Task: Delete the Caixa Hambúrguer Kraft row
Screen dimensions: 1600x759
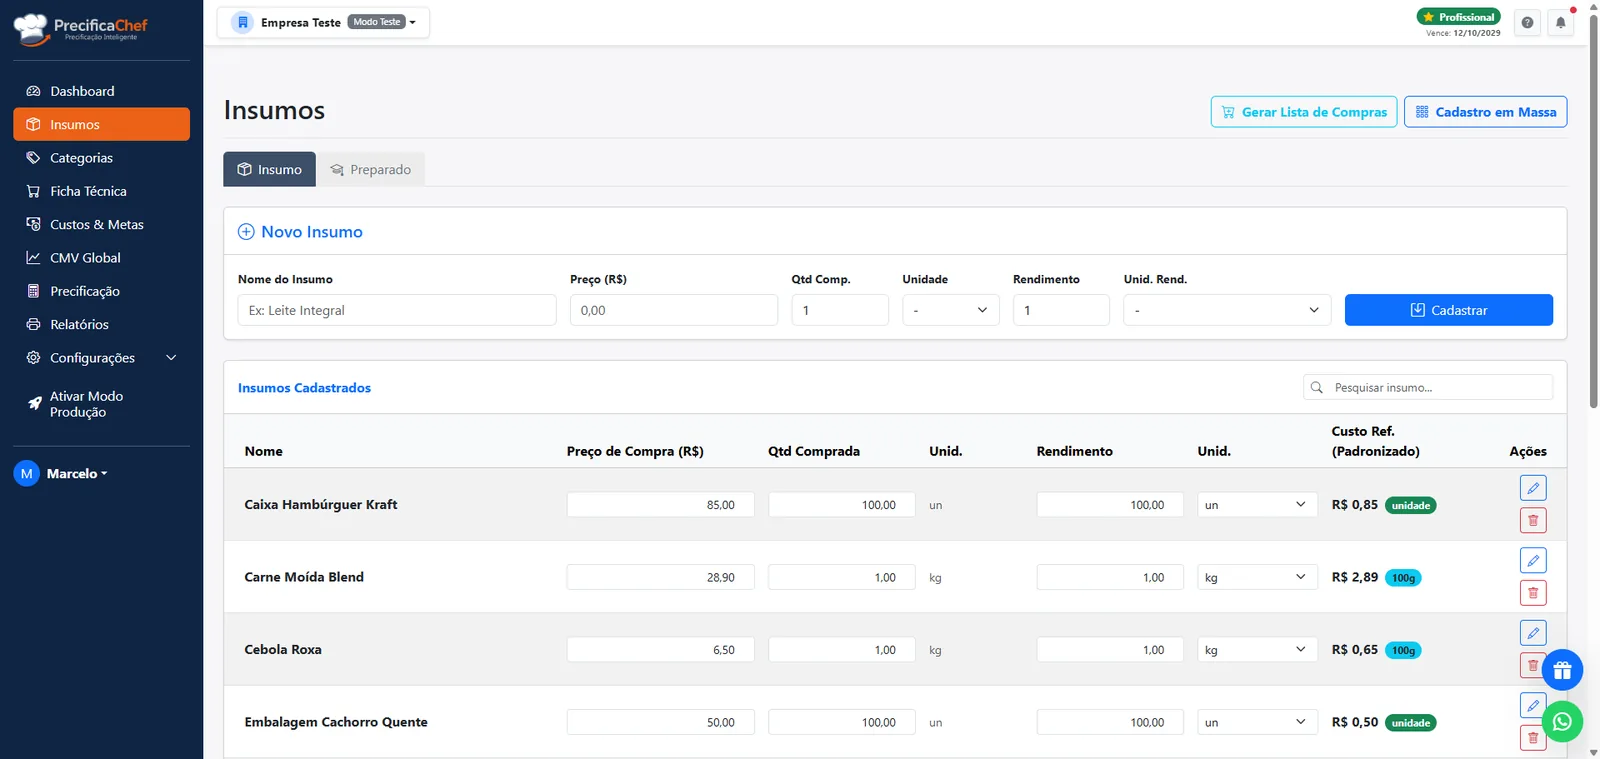Action: coord(1533,520)
